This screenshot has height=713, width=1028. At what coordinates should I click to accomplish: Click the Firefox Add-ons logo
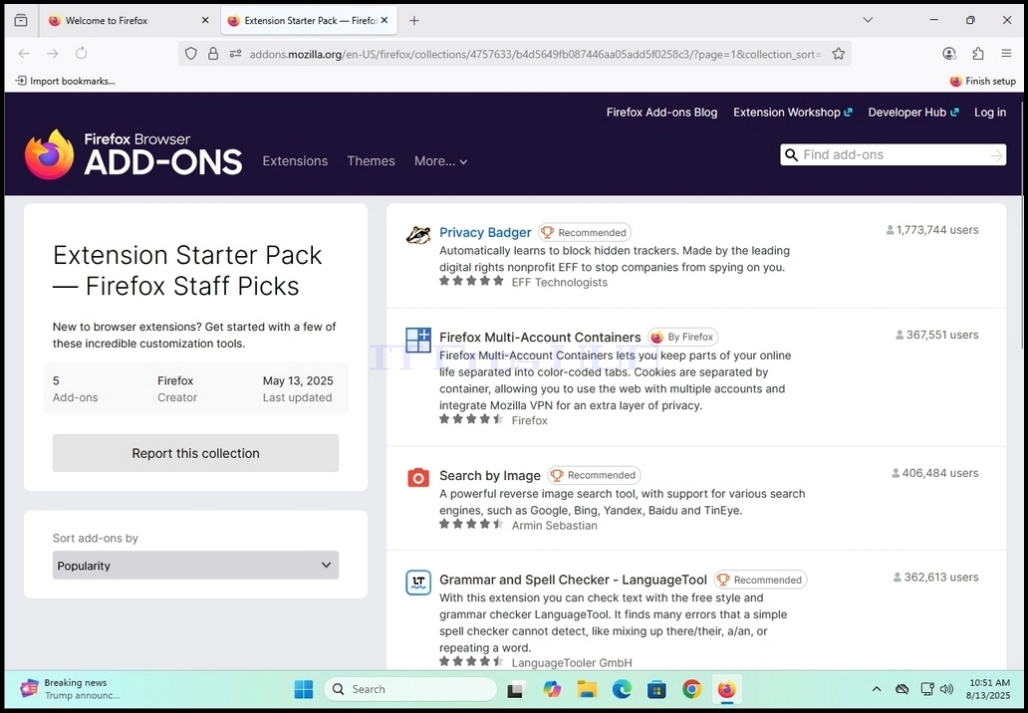[134, 155]
